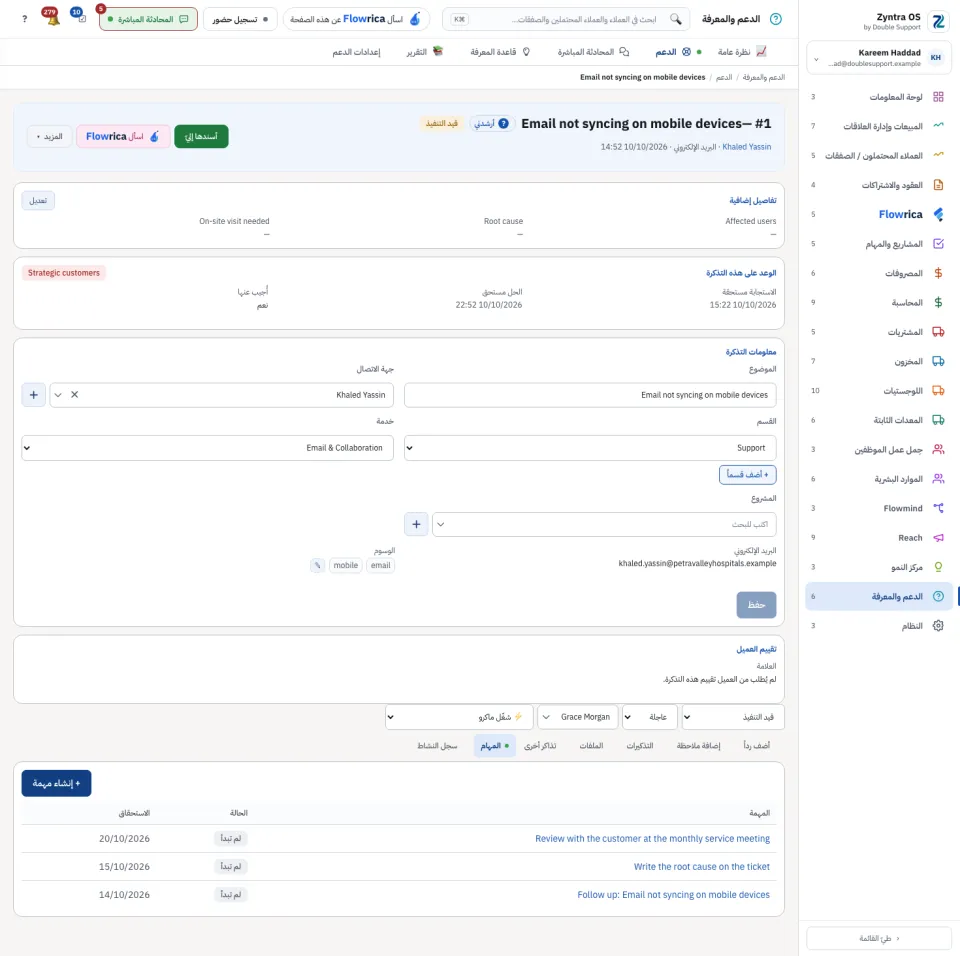Open the dashboard grid icon in sidebar
The image size is (960, 956).
pos(938,97)
